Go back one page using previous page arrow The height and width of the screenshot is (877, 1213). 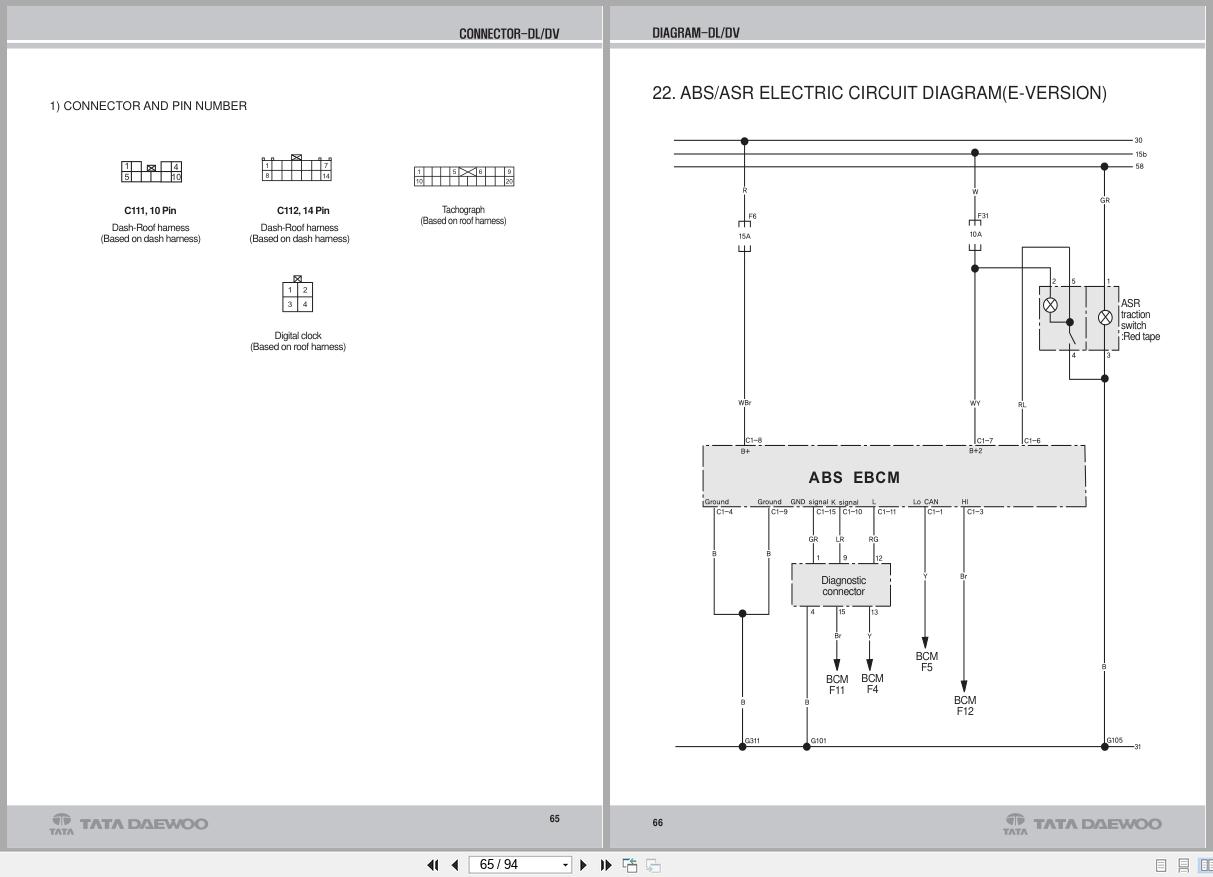click(x=455, y=864)
